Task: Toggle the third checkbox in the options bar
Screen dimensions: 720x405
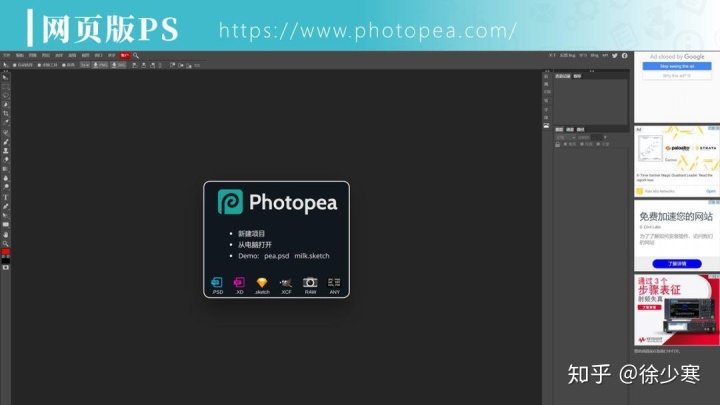Action: click(64, 65)
